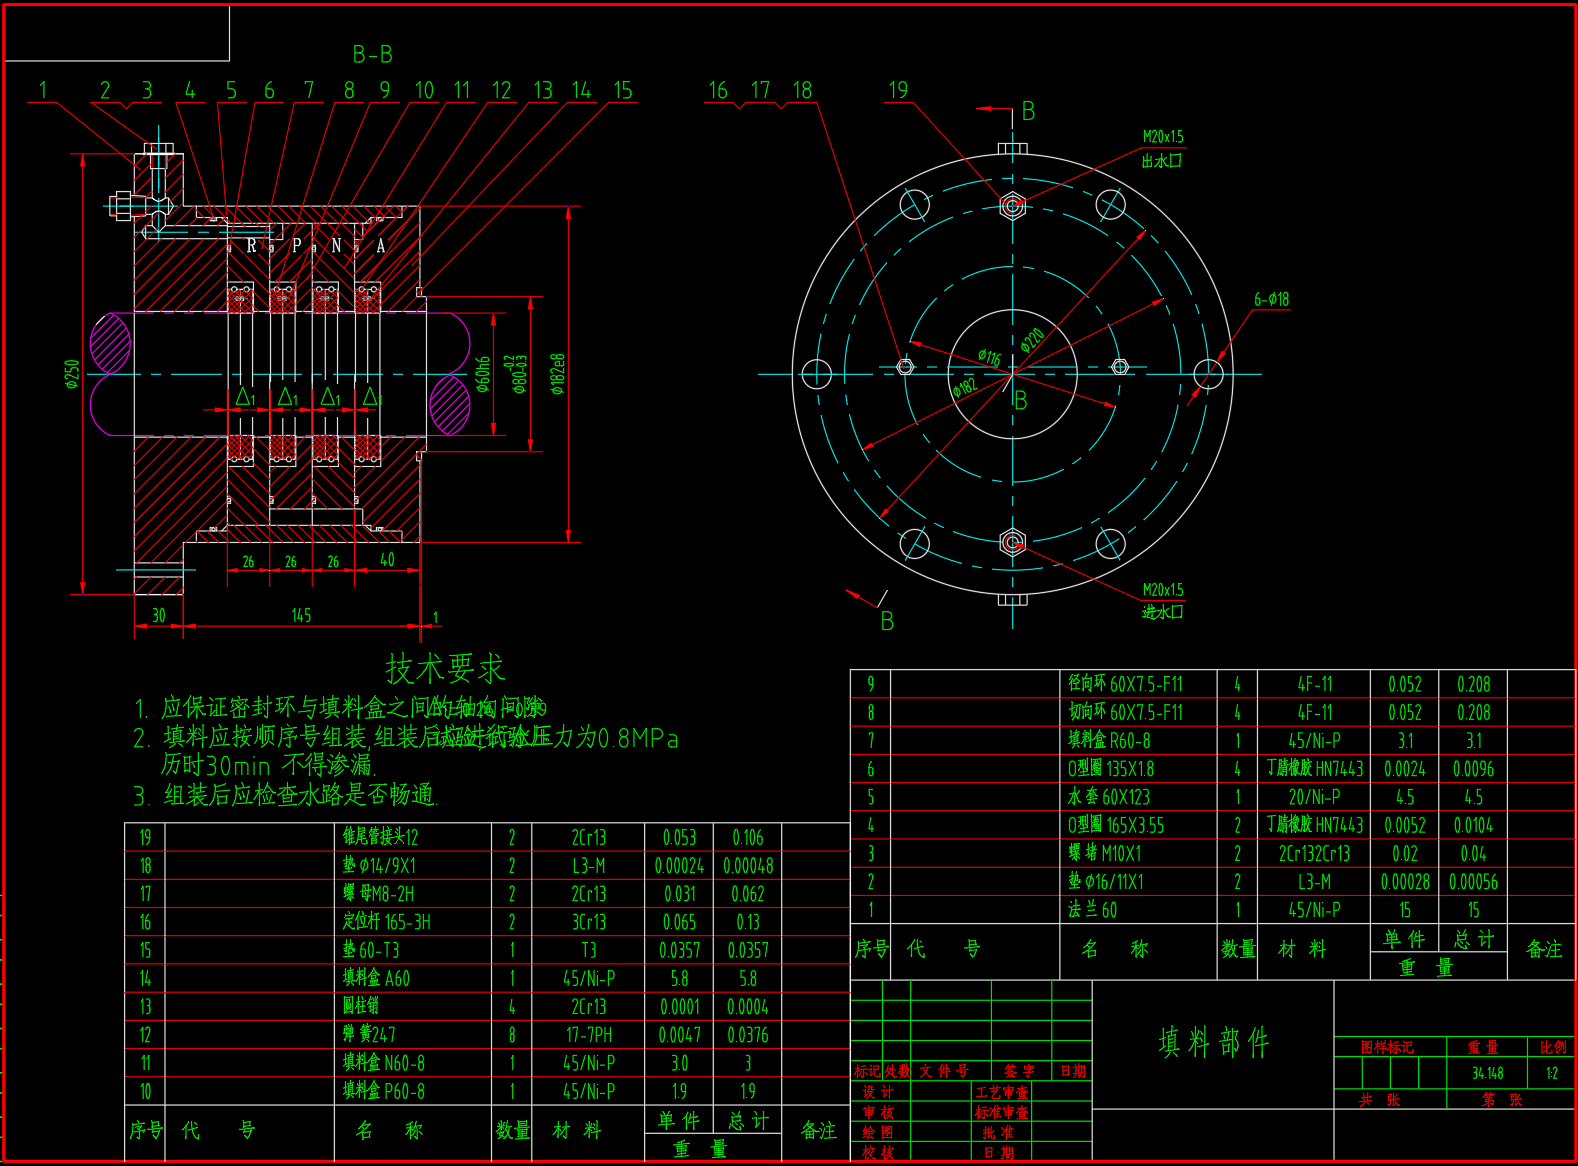
Task: Select the top hexagonal outlet fitting
Action: click(1012, 206)
